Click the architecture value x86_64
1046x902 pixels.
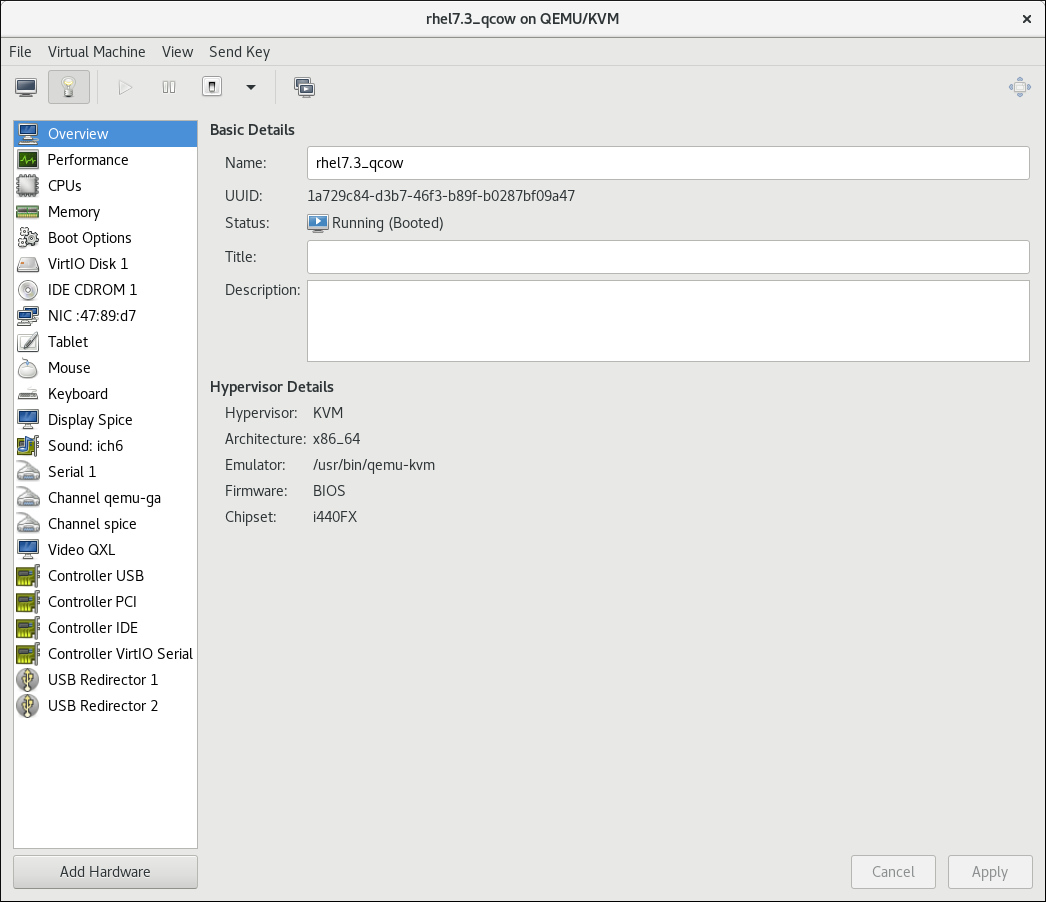point(336,439)
